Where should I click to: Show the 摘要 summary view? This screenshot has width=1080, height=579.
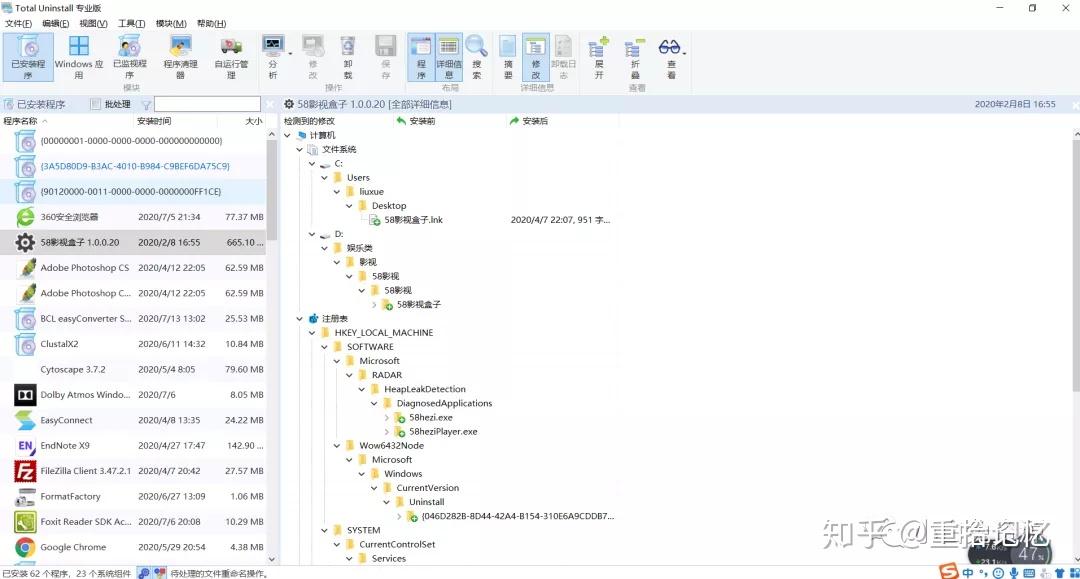[x=508, y=58]
